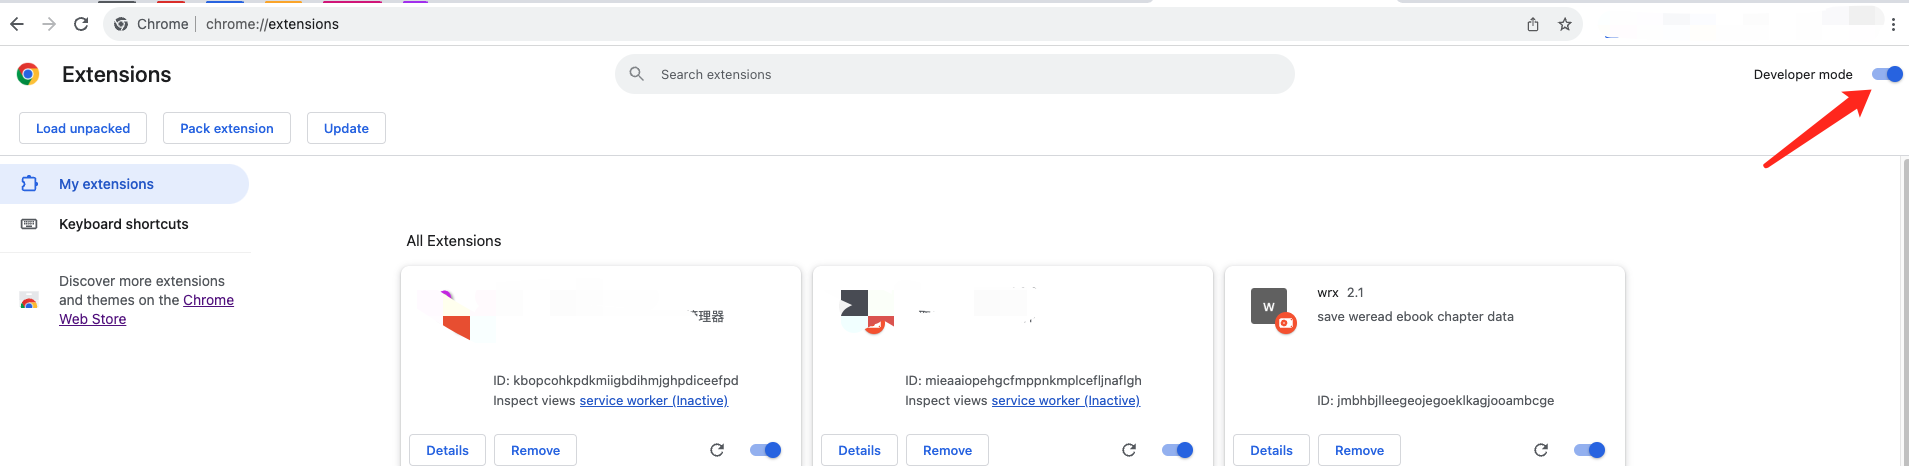
Task: Click the chrome://extensions address bar
Action: 842,24
